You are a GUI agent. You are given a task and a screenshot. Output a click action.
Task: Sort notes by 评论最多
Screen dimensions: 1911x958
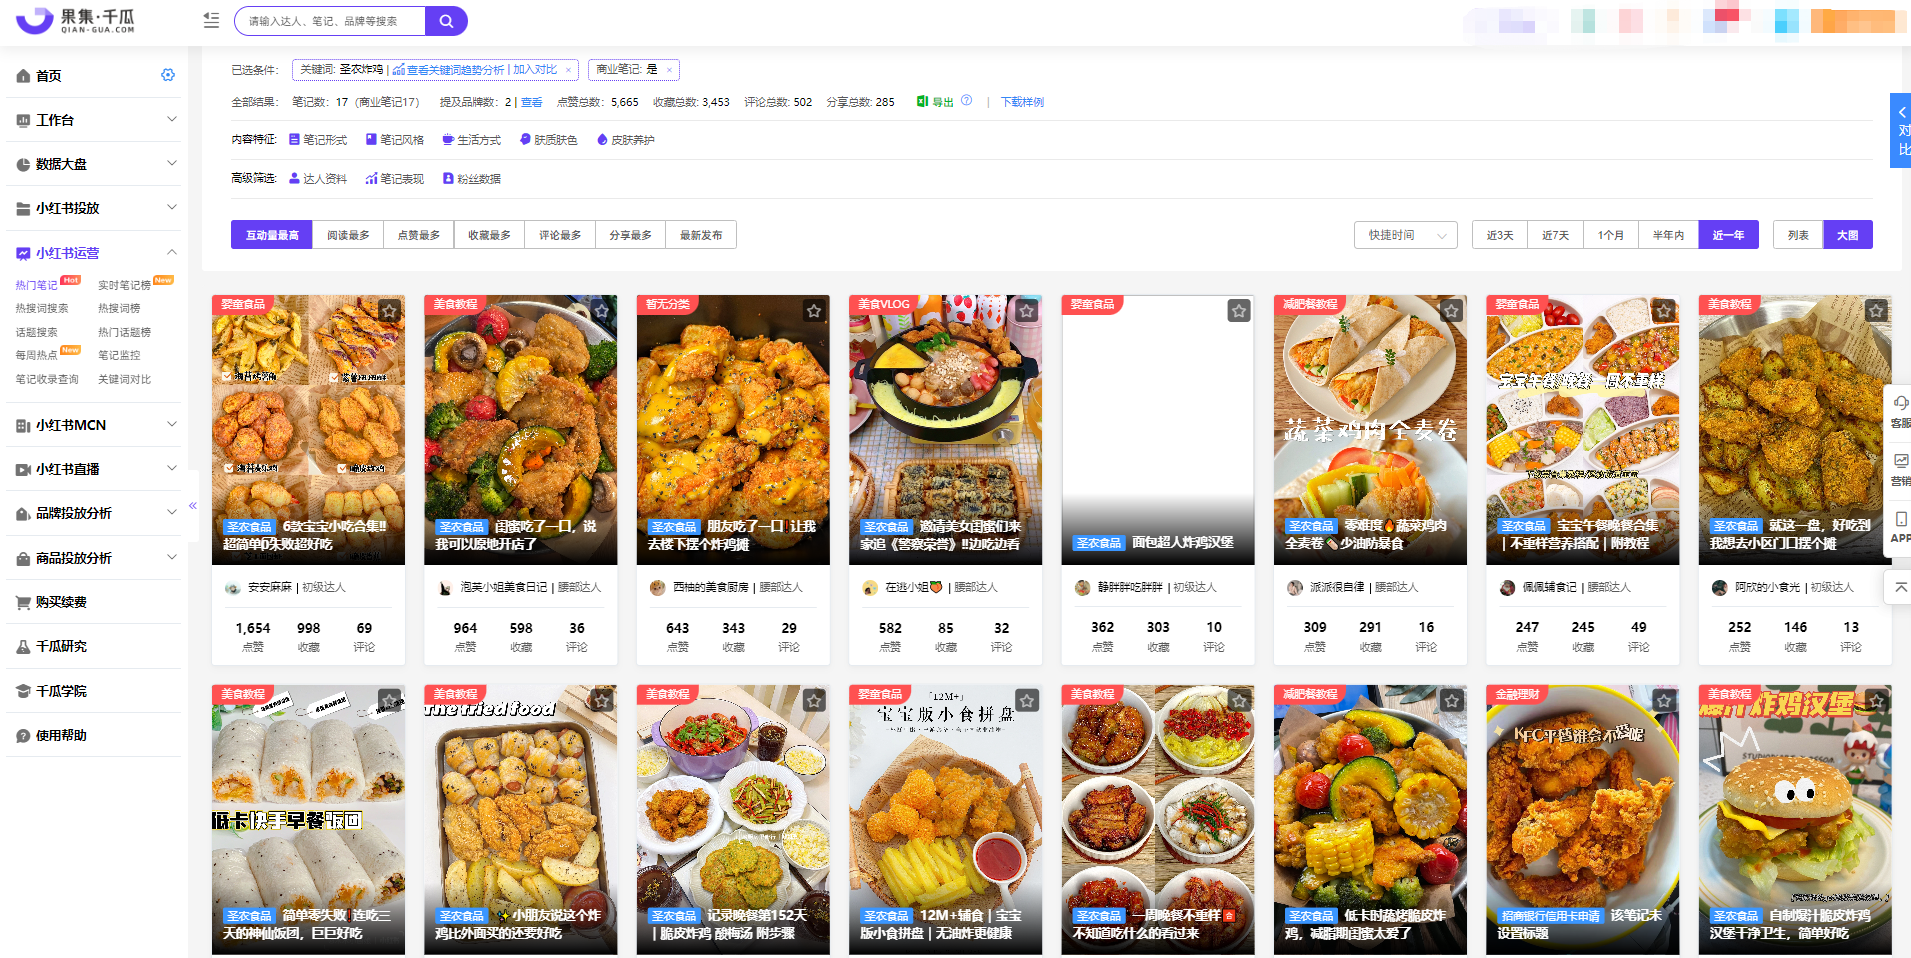[560, 235]
